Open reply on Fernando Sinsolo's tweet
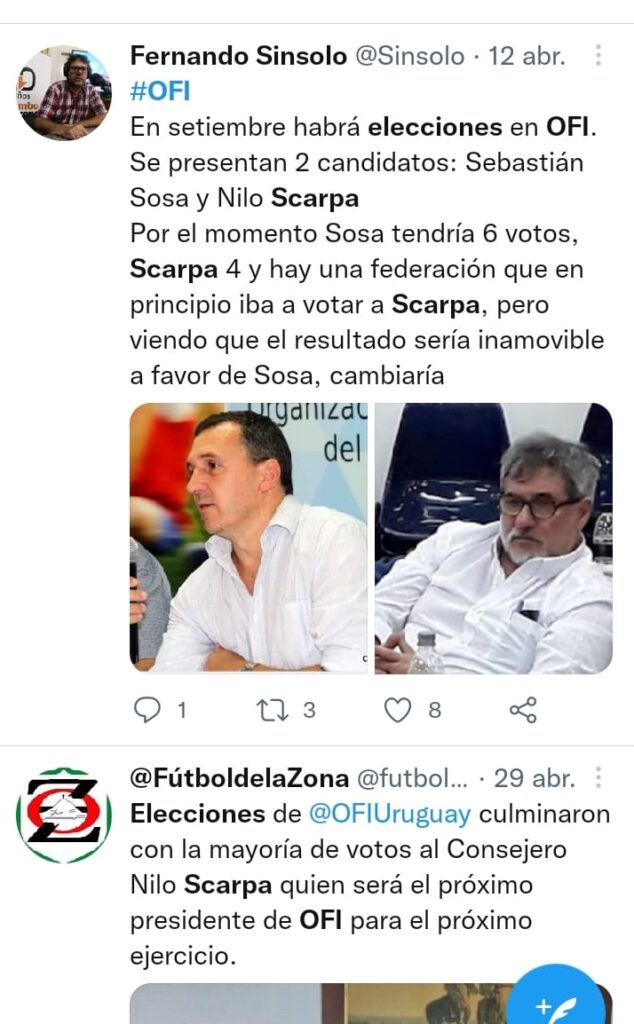 pos(148,710)
